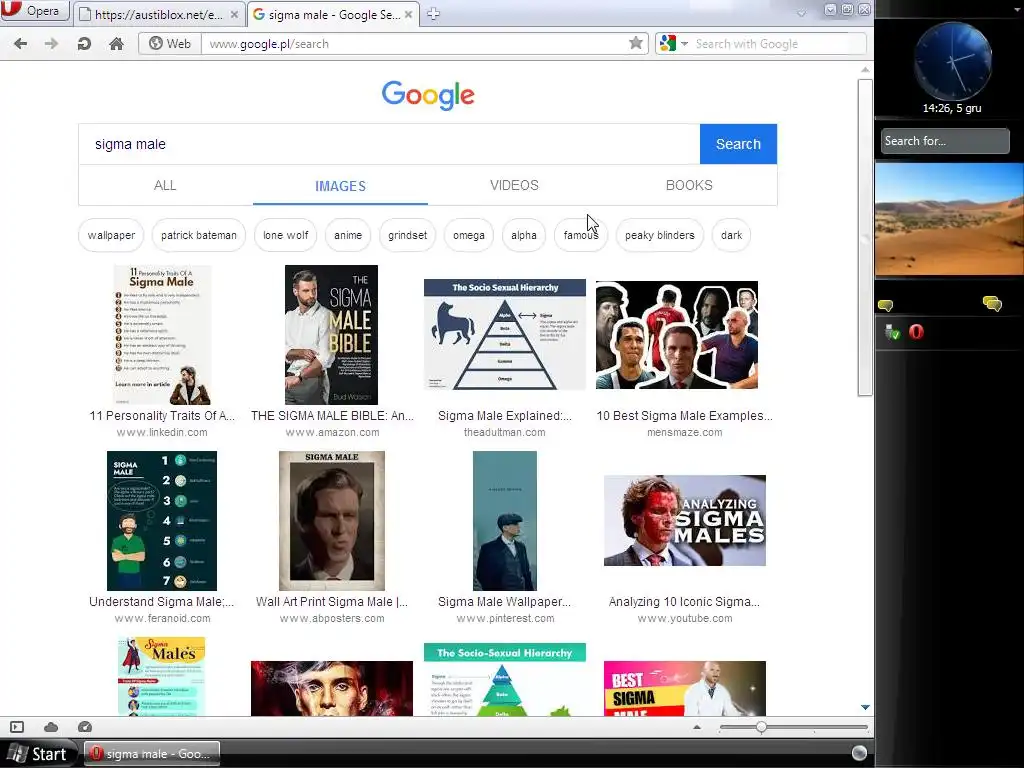Open THE SIGMA MALE BIBLE book thumbnail
The image size is (1024, 768).
(332, 335)
